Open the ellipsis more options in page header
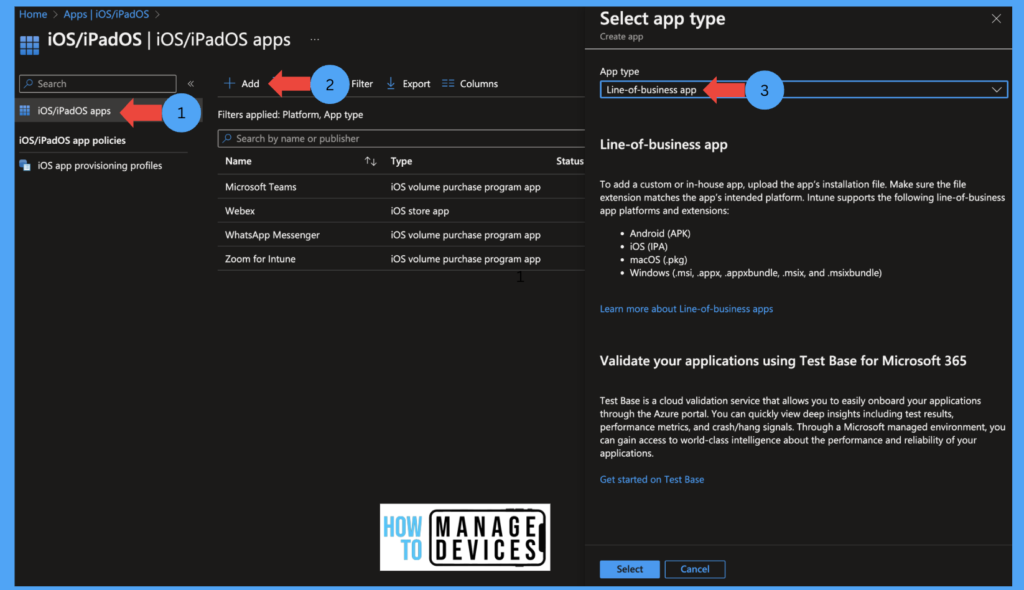 (x=315, y=39)
